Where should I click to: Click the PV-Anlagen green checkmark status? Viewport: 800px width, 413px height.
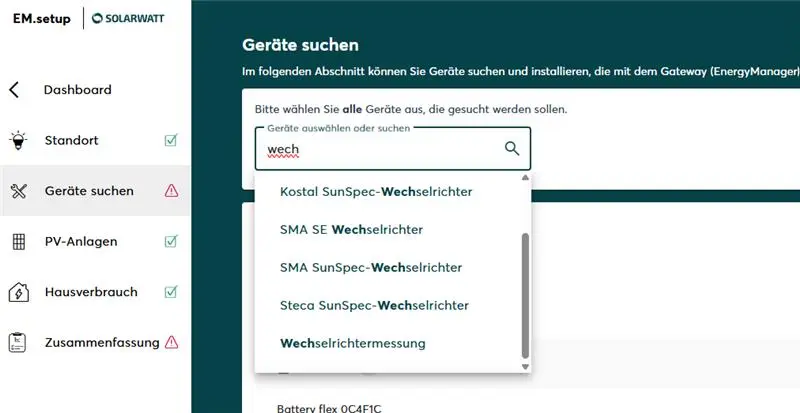pos(171,242)
